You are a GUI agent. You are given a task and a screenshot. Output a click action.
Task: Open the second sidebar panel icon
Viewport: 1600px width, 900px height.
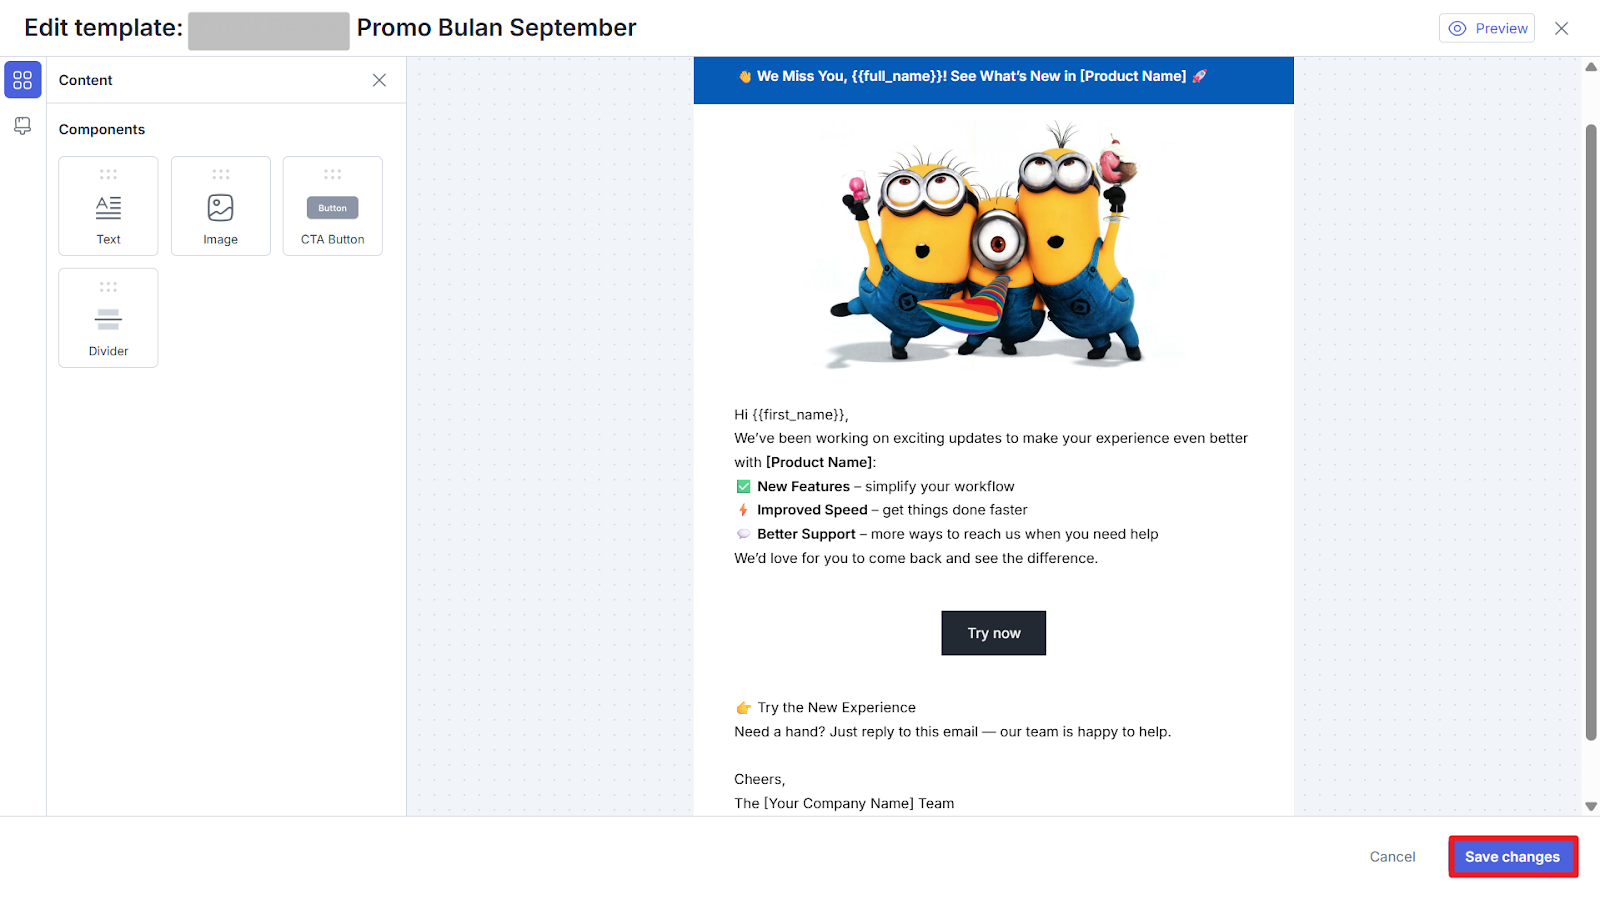pyautogui.click(x=23, y=126)
